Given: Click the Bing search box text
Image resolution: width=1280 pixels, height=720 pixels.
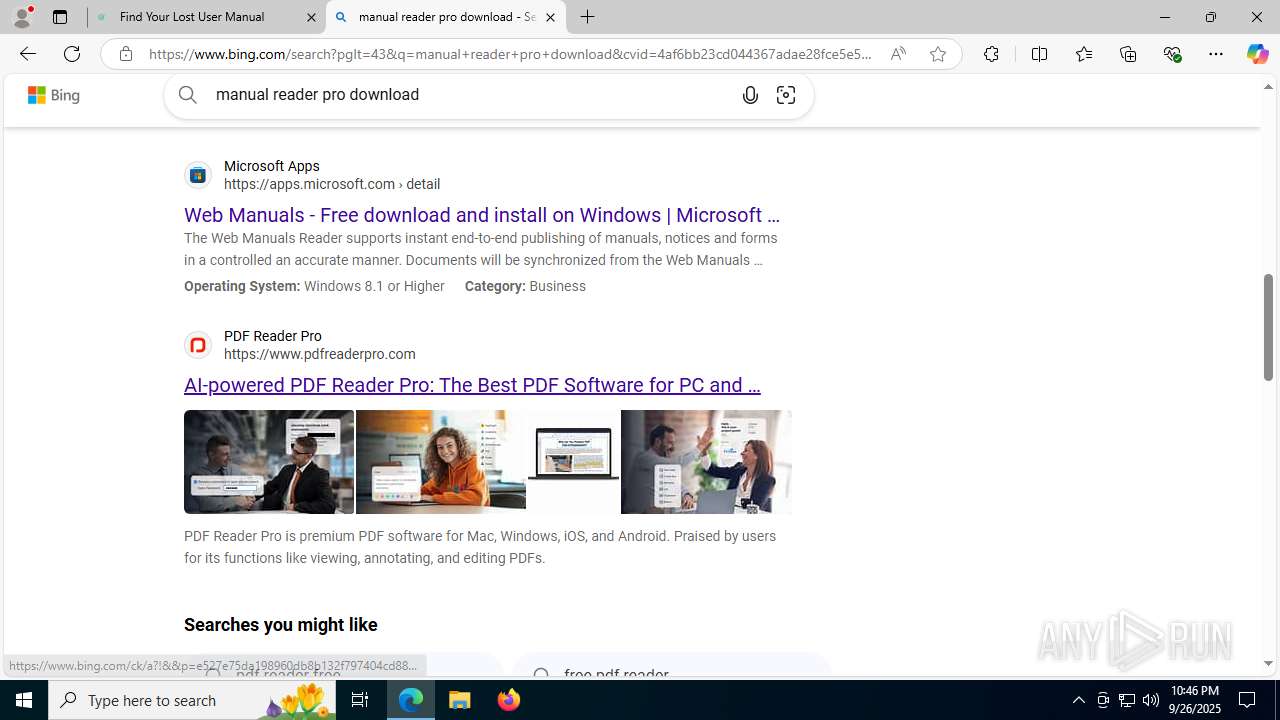Looking at the screenshot, I should click(318, 95).
